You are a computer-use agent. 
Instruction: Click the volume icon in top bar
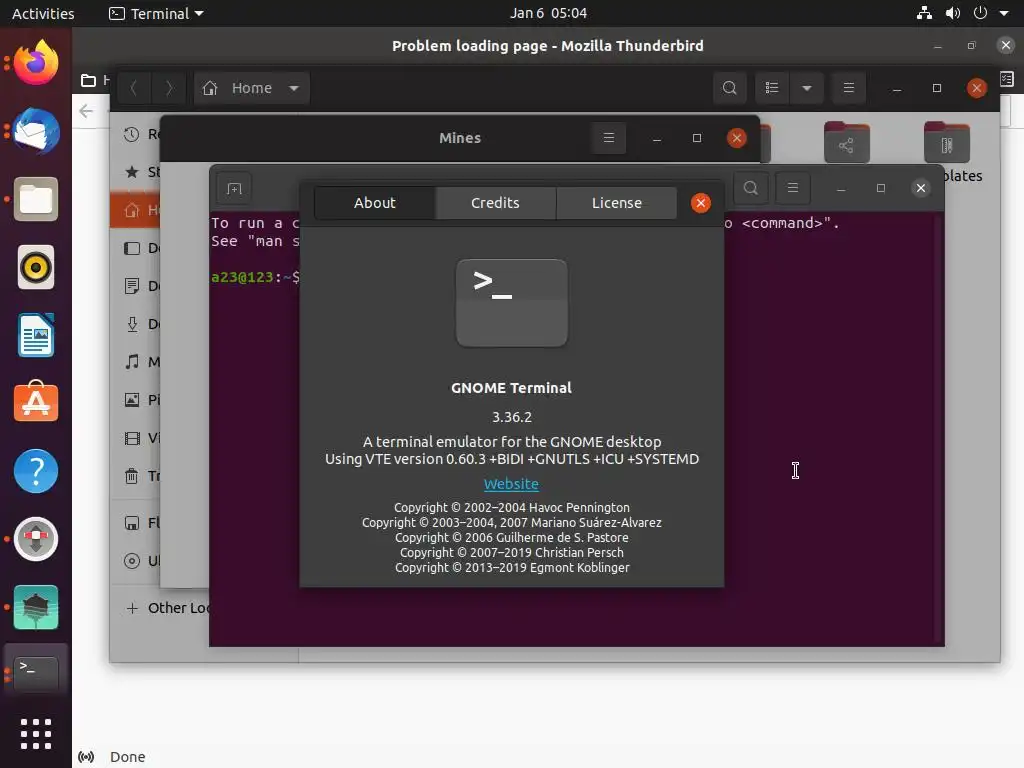click(x=953, y=13)
